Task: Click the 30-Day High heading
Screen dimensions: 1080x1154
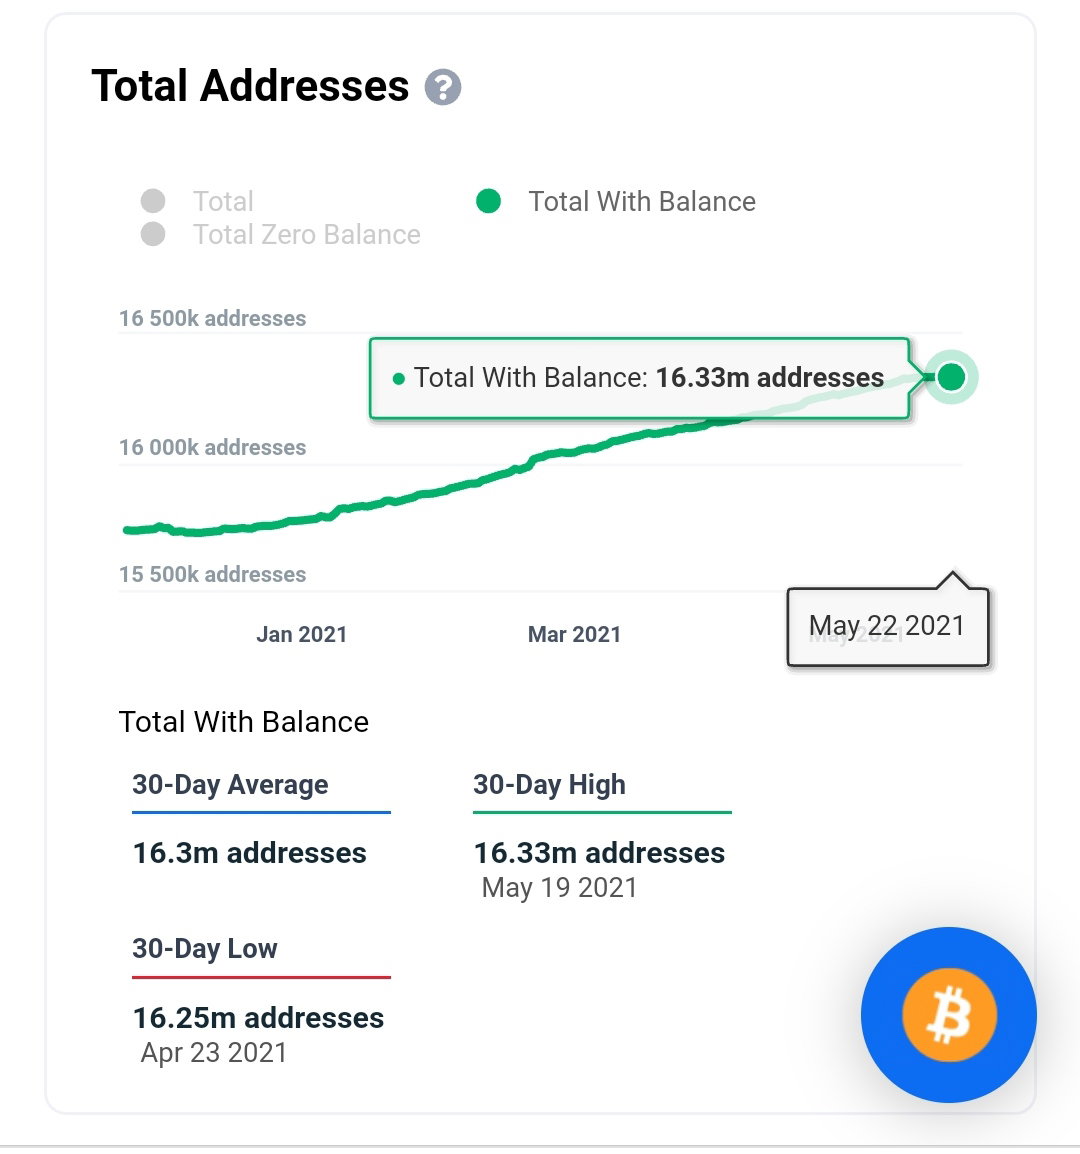Action: [549, 785]
